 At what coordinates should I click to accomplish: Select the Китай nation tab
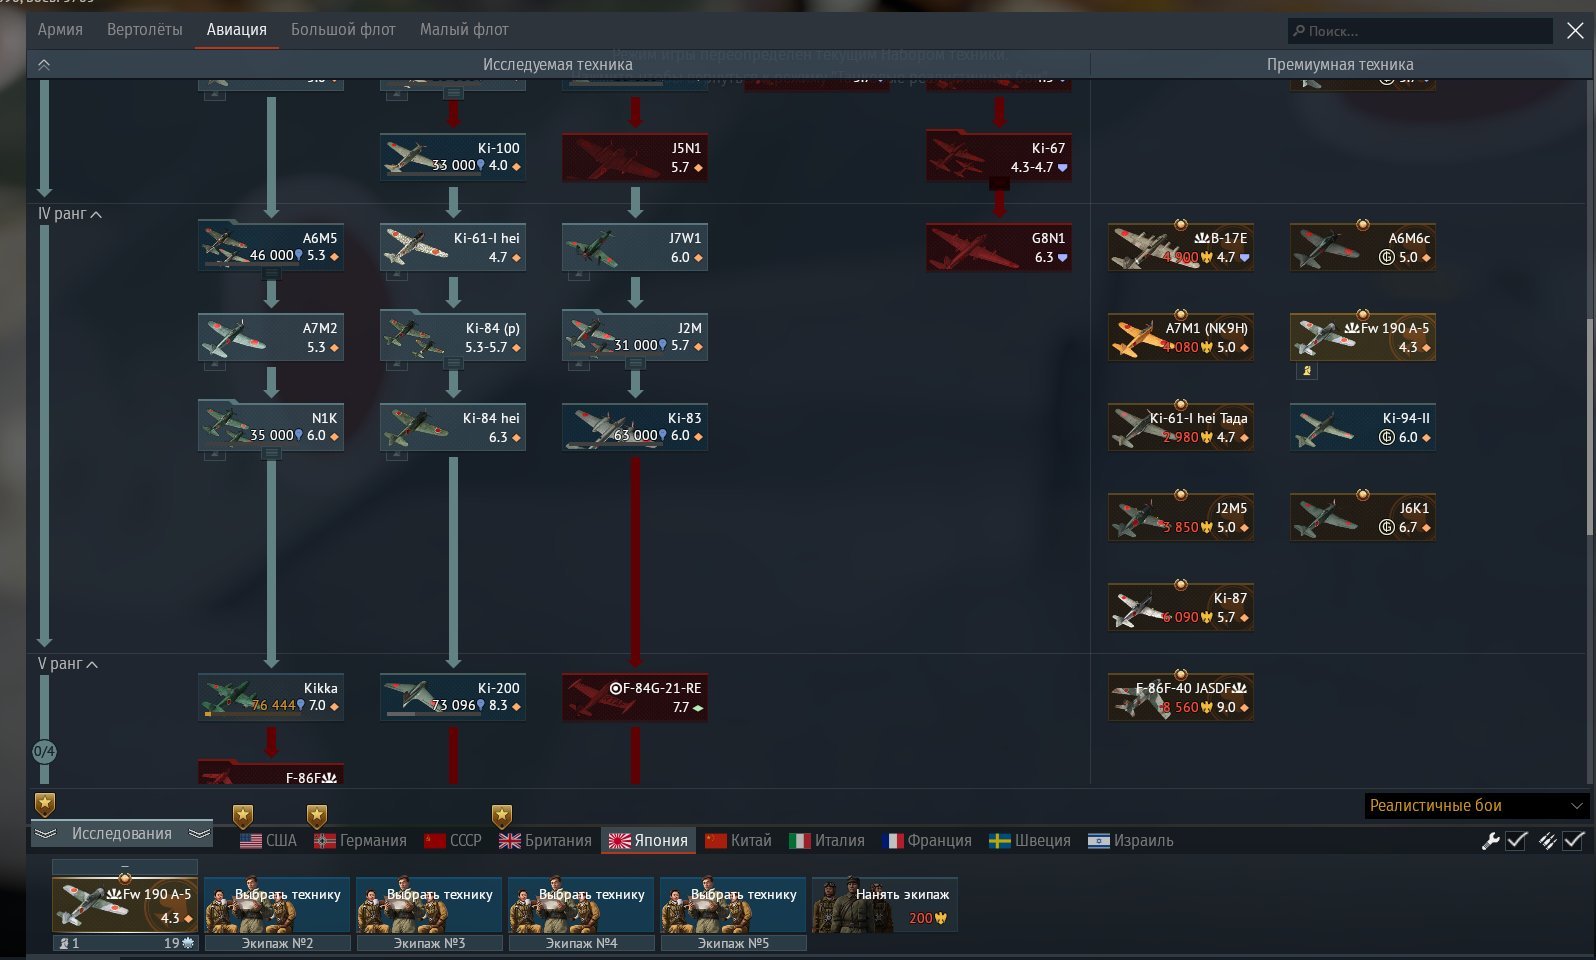tap(738, 841)
